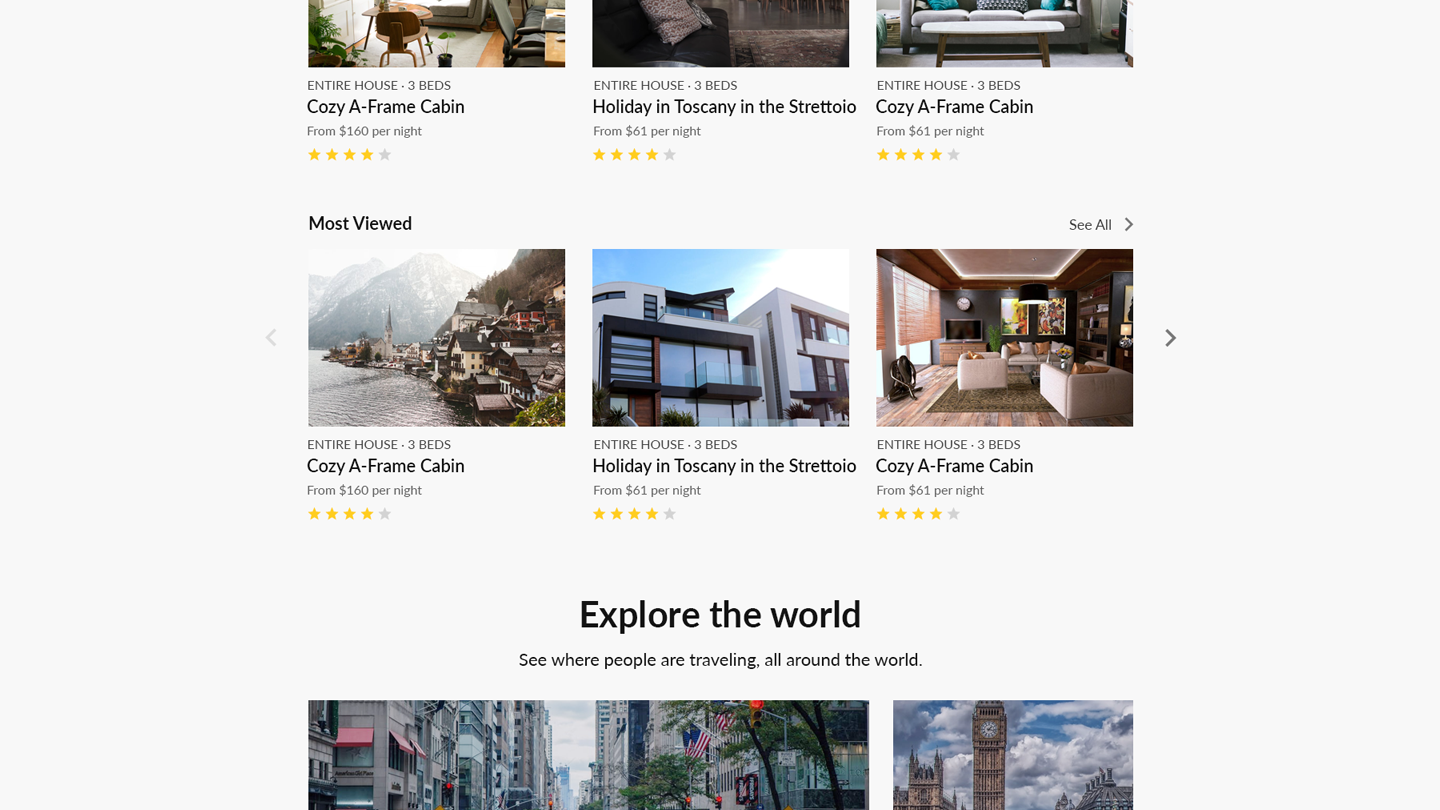Open the Big Ben London destination image
The width and height of the screenshot is (1440, 810).
click(x=1013, y=755)
